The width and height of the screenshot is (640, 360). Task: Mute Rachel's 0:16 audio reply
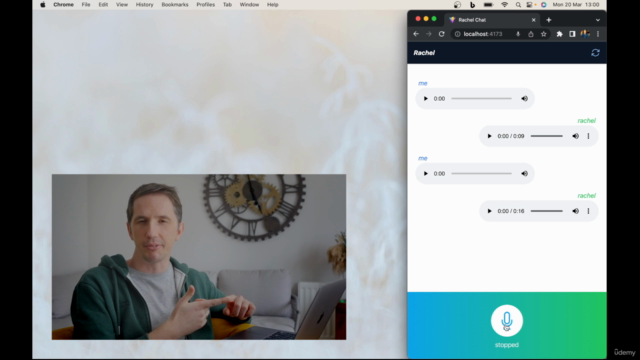tap(576, 211)
